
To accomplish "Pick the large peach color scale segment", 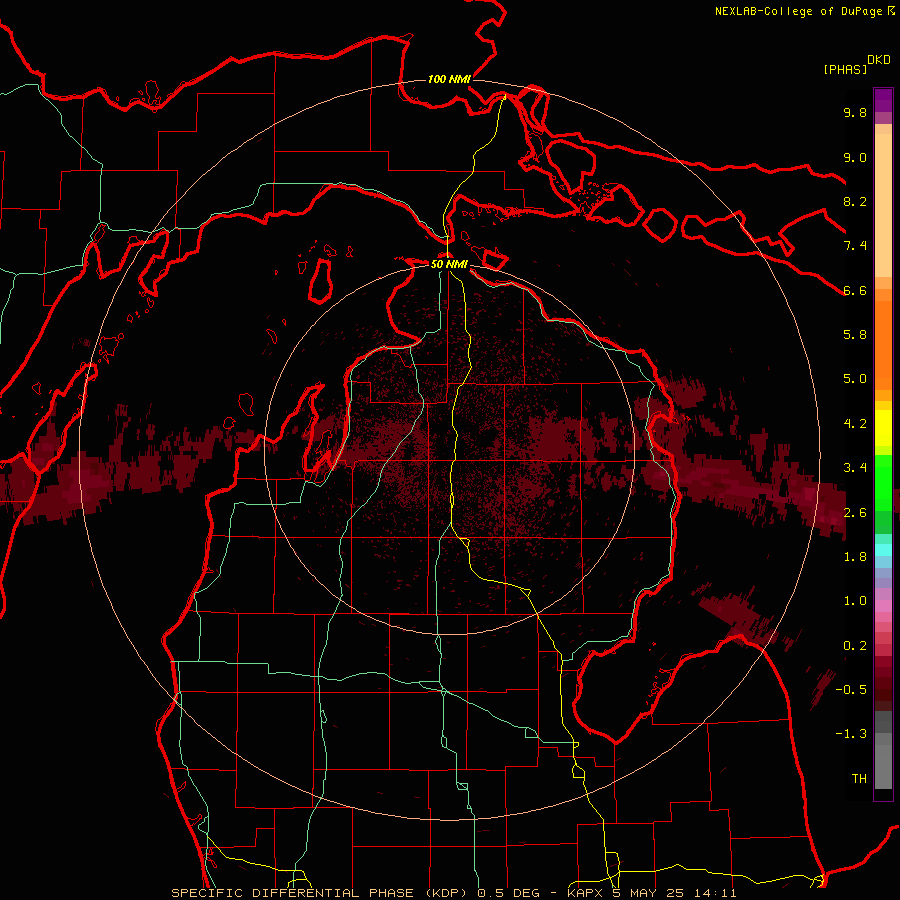I will tap(883, 206).
